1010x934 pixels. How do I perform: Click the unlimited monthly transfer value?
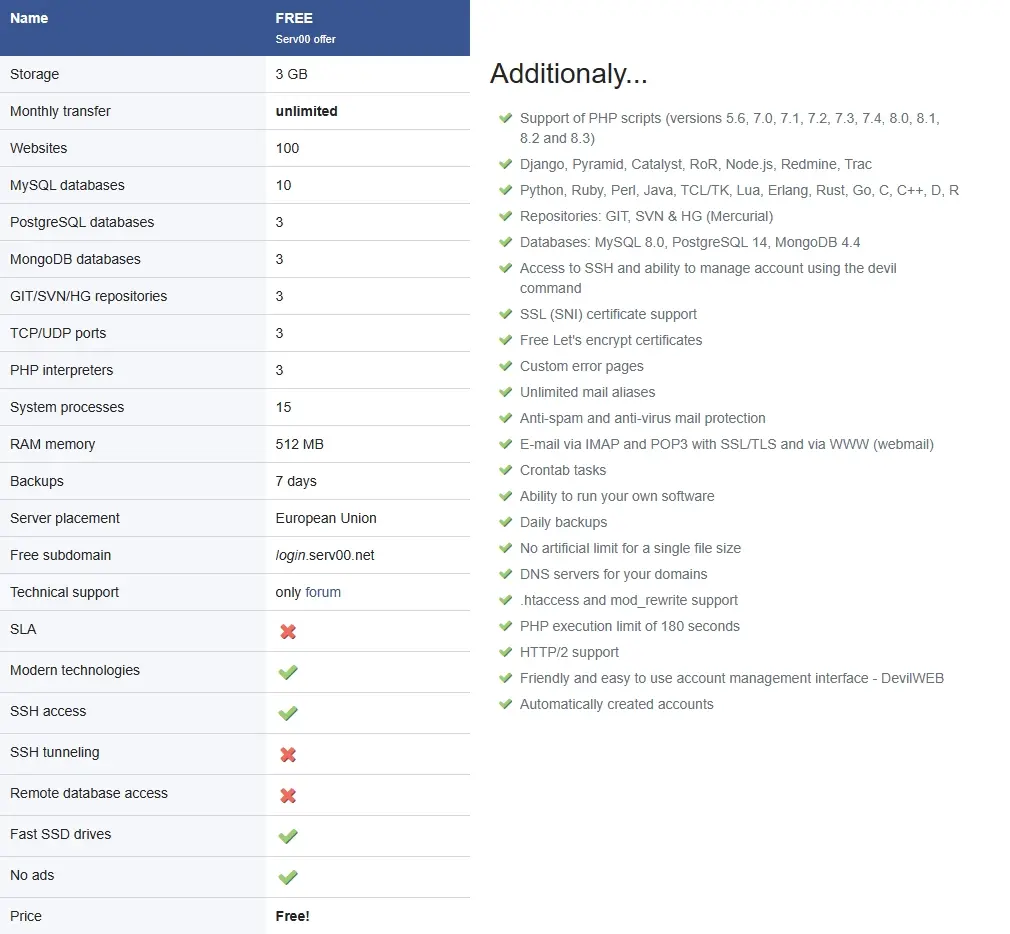coord(306,111)
